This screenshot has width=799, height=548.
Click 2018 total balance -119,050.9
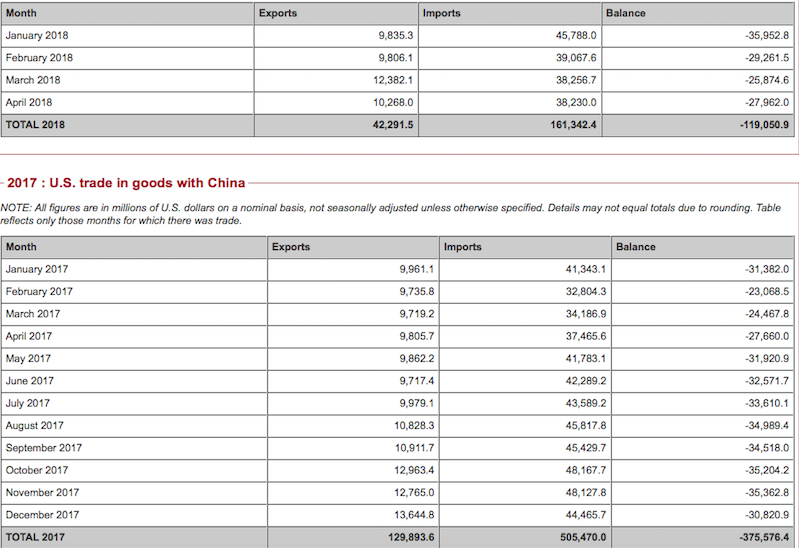[x=764, y=125]
